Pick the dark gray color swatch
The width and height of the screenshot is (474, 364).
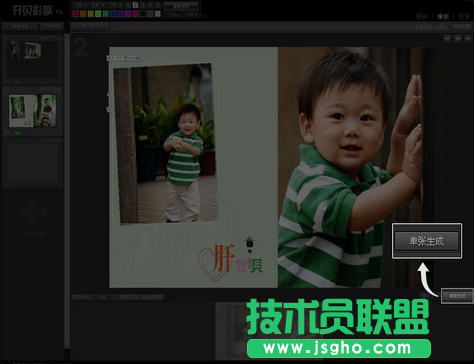pos(150,14)
